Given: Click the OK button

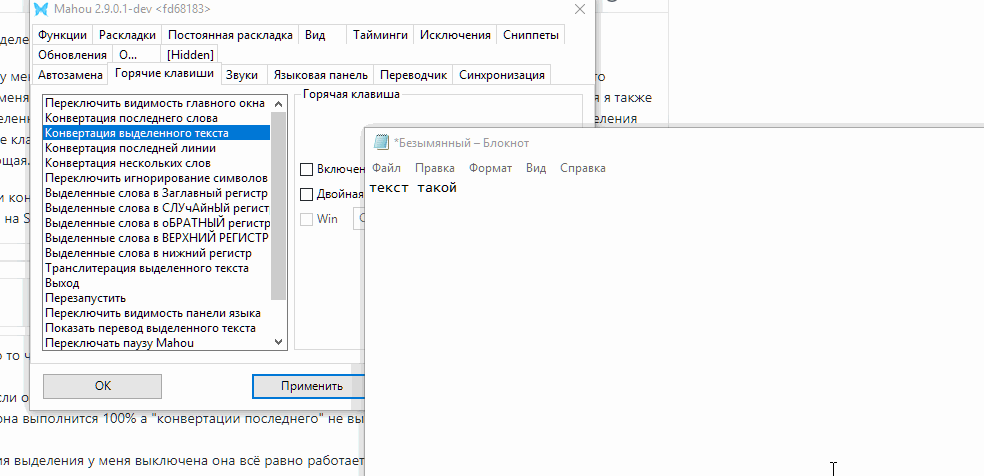Looking at the screenshot, I should pyautogui.click(x=102, y=386).
